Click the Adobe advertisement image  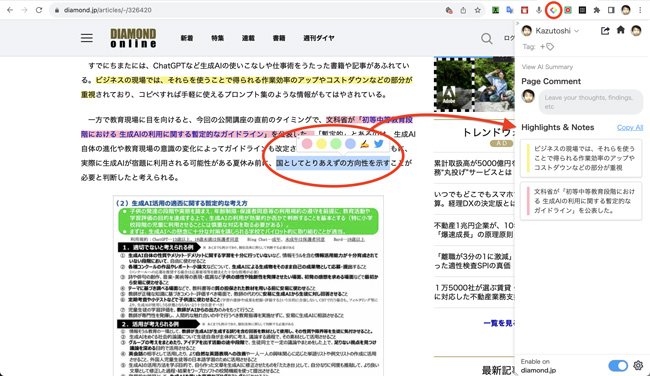(474, 85)
